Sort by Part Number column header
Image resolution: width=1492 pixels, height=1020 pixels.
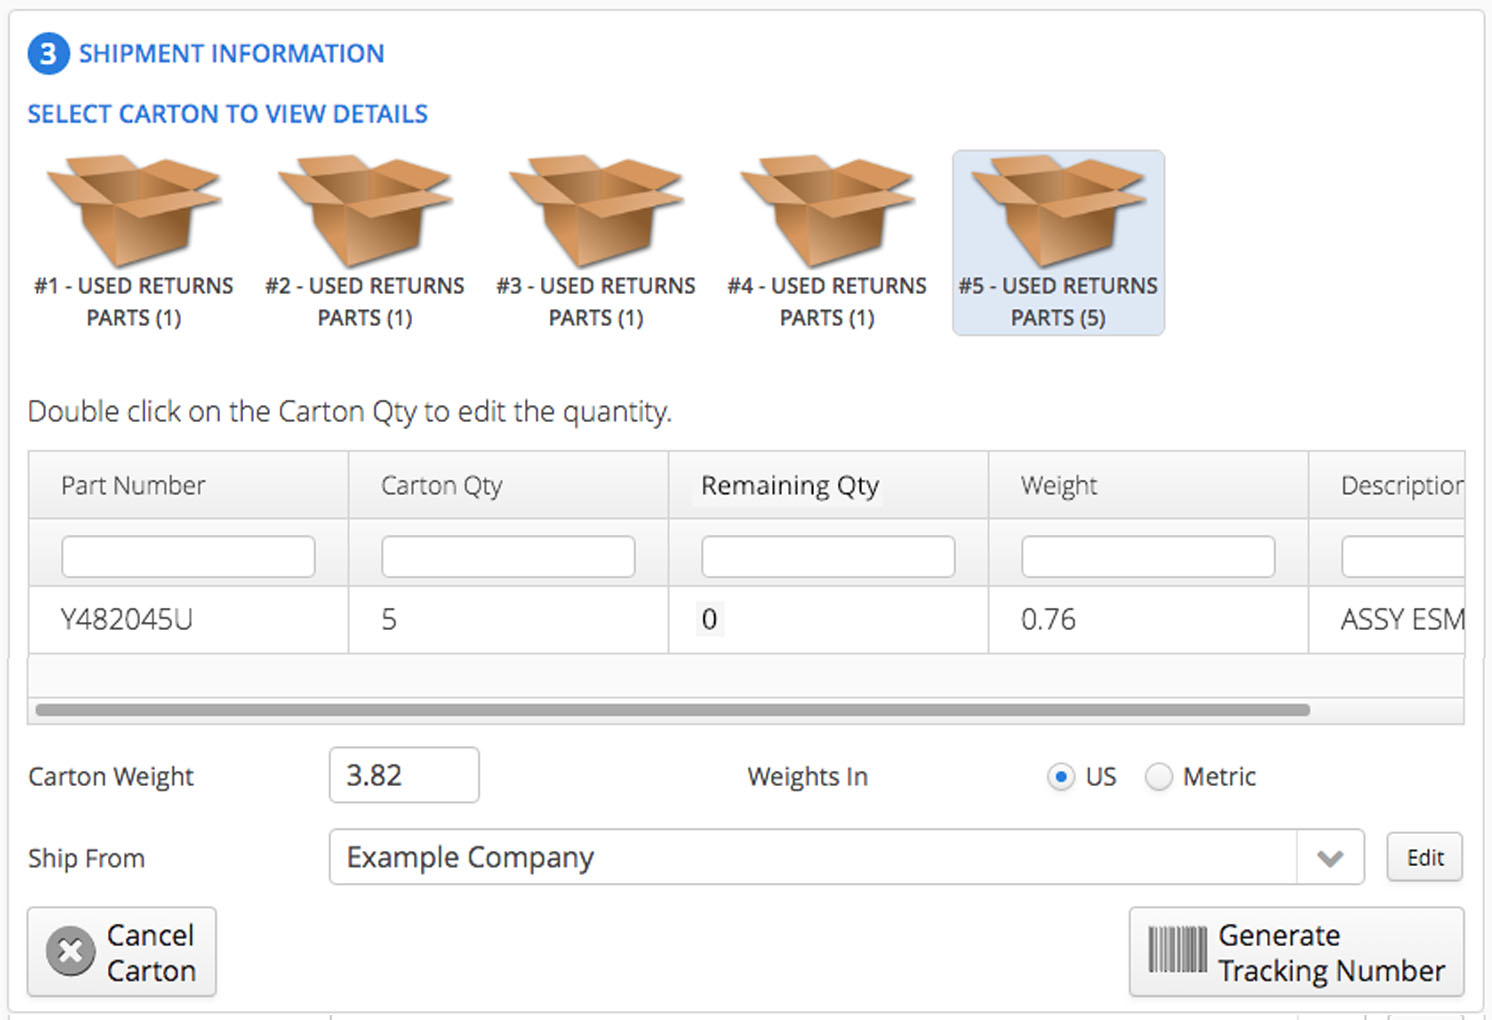pyautogui.click(x=188, y=485)
